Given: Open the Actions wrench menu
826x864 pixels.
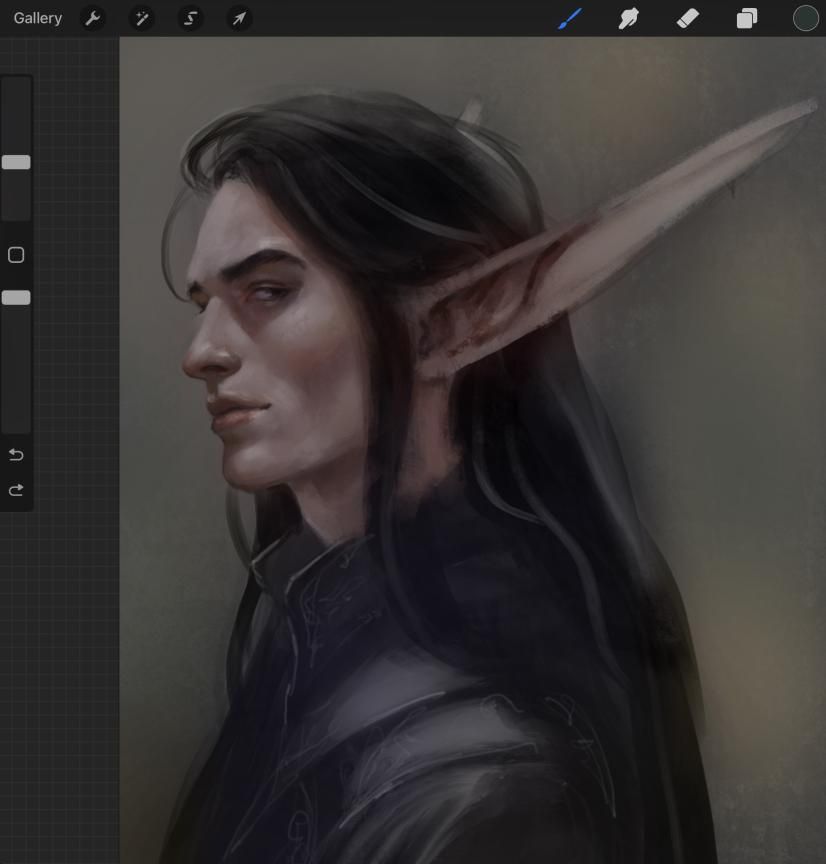Looking at the screenshot, I should pyautogui.click(x=93, y=19).
